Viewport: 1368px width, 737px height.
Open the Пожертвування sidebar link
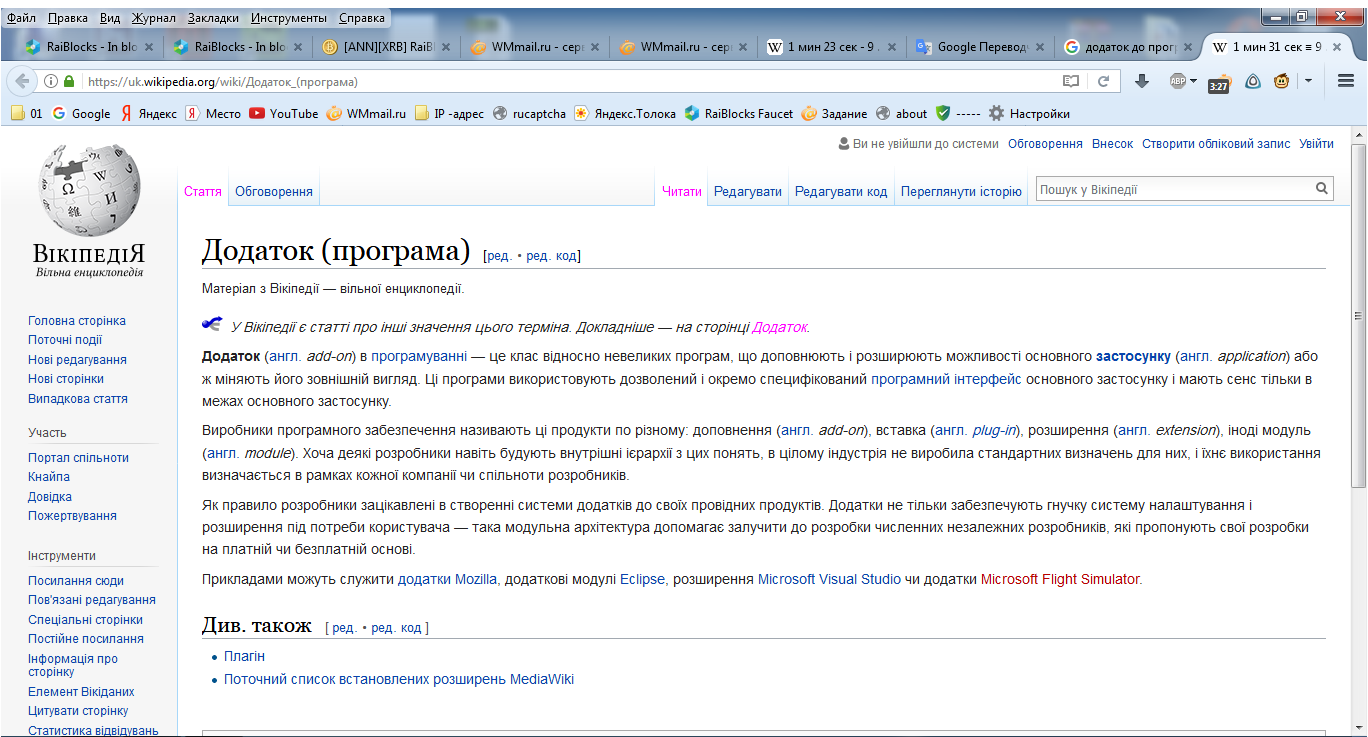tap(72, 516)
